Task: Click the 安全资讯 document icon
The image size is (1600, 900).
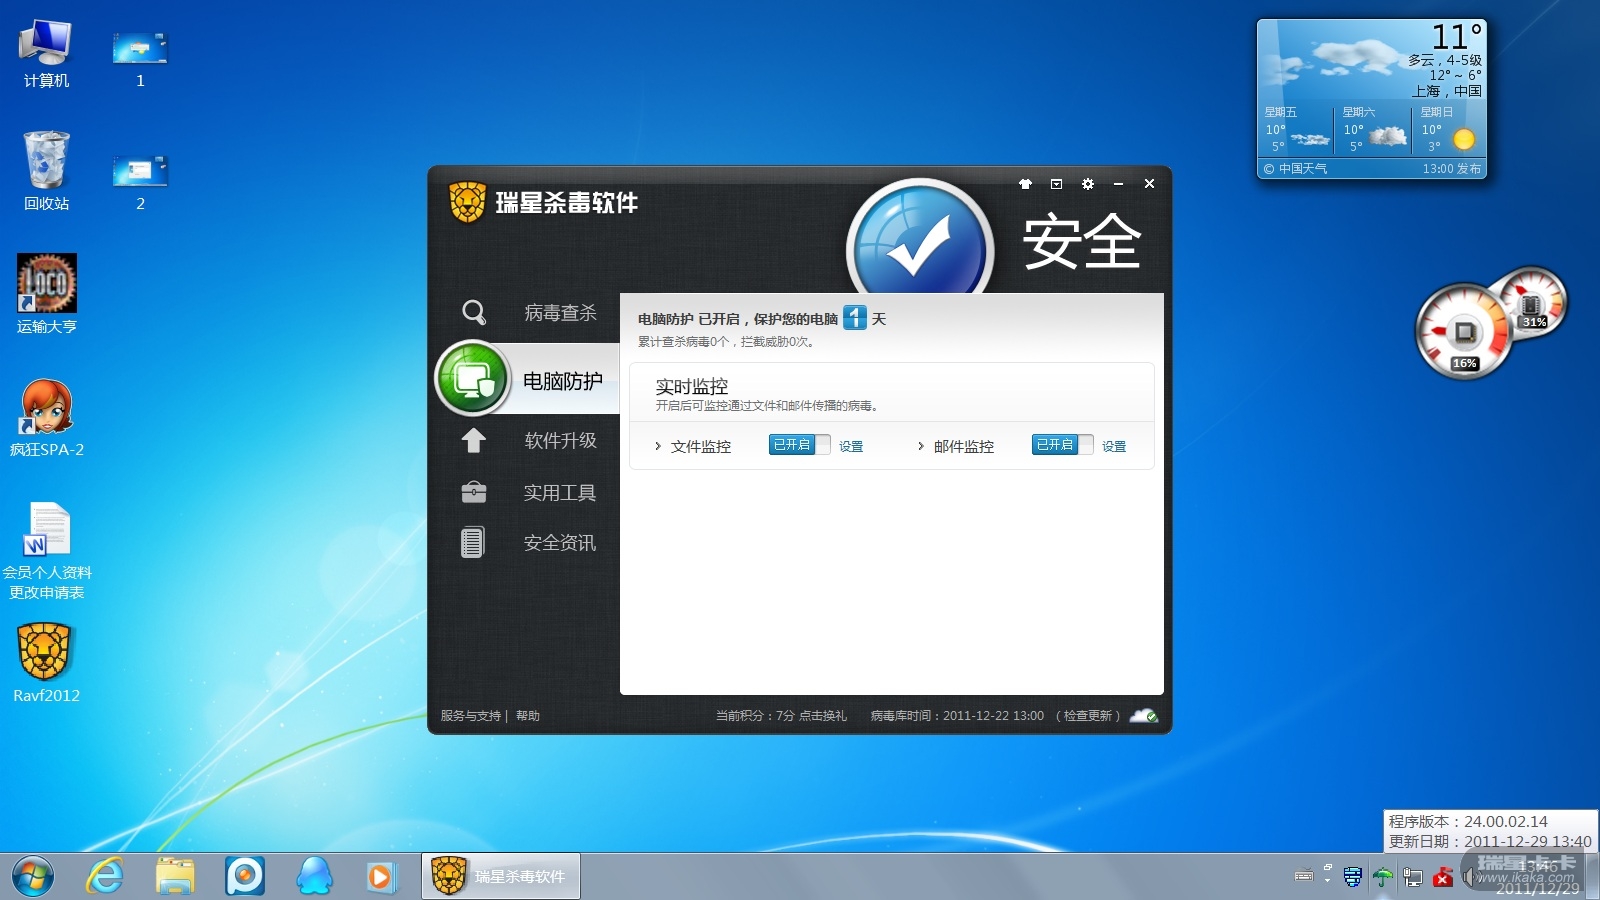Action: [x=473, y=542]
